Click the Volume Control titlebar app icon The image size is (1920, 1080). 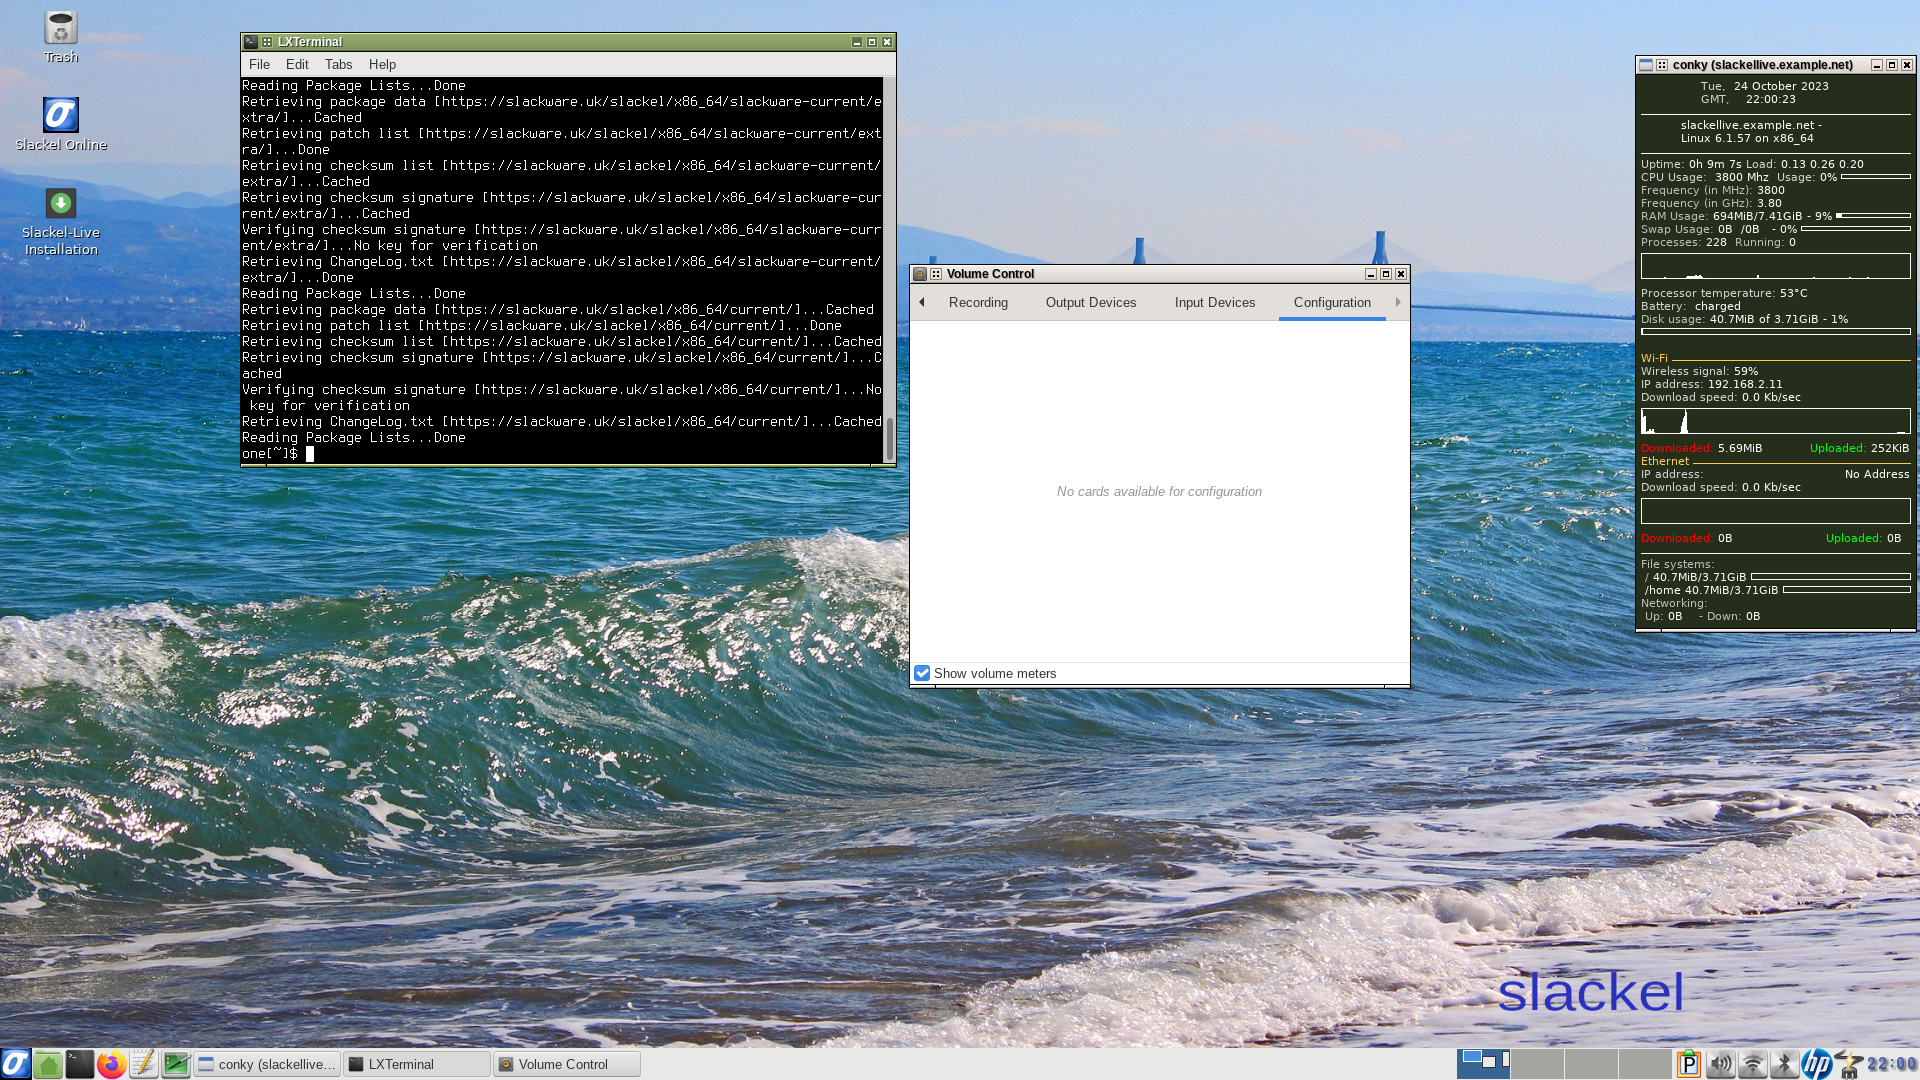(x=920, y=274)
